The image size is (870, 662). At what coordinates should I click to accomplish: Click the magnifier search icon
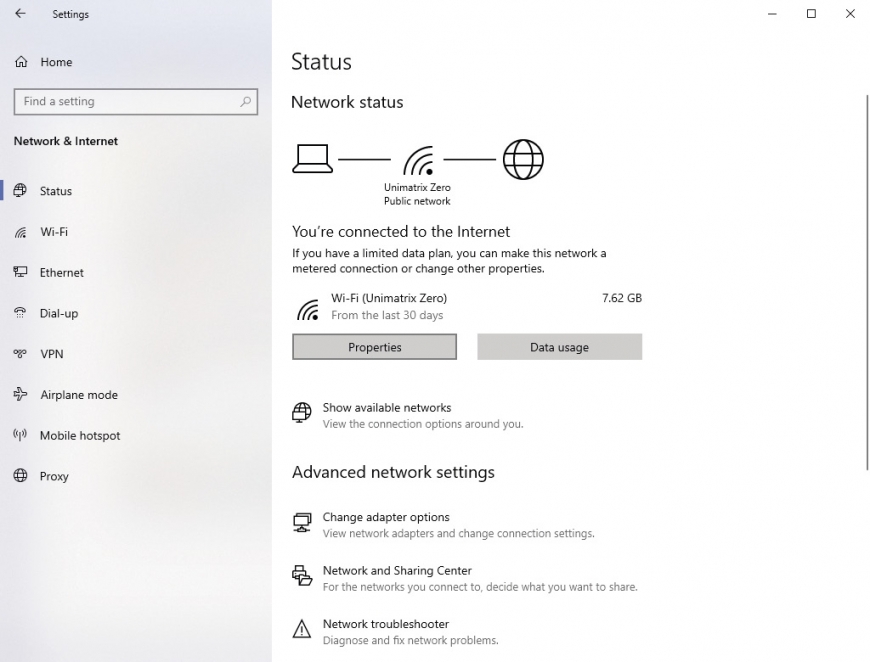245,102
